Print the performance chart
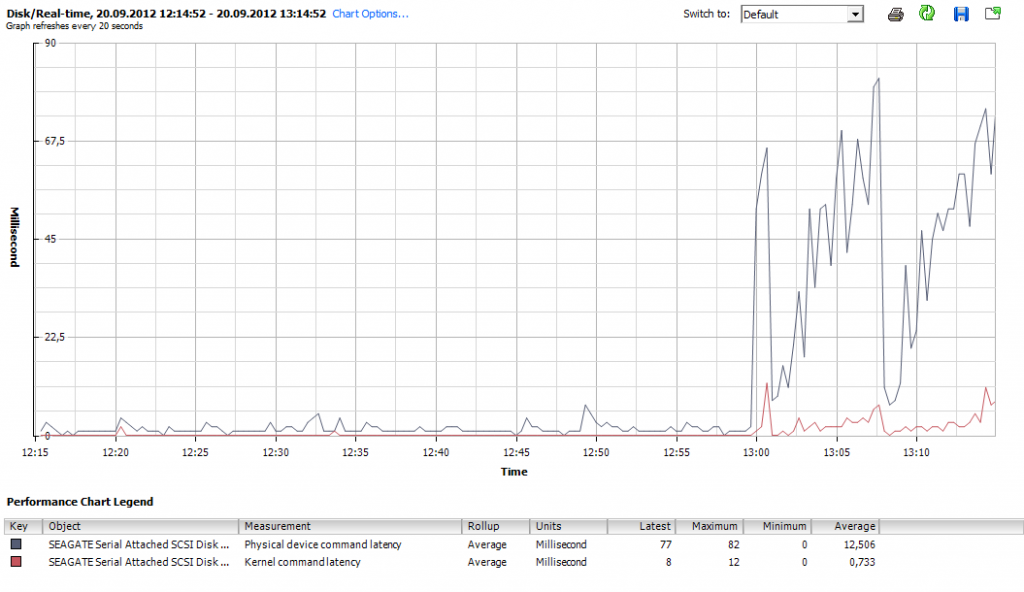This screenshot has width=1024, height=592. click(896, 14)
